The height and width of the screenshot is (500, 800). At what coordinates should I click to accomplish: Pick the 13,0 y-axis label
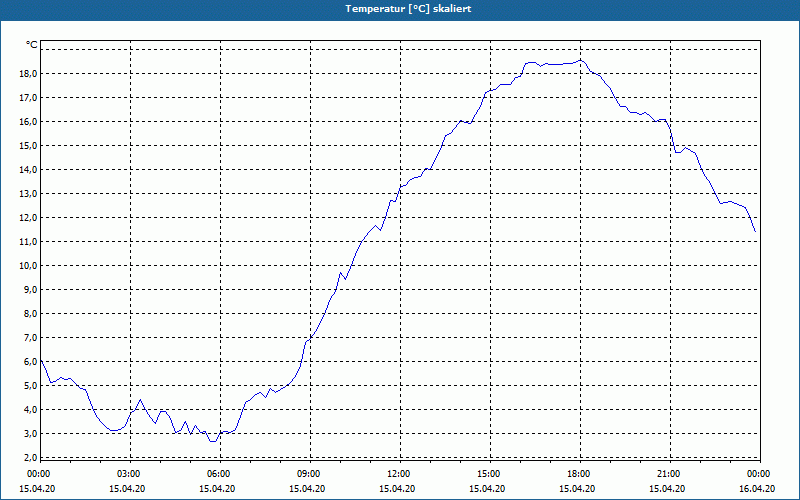29,193
